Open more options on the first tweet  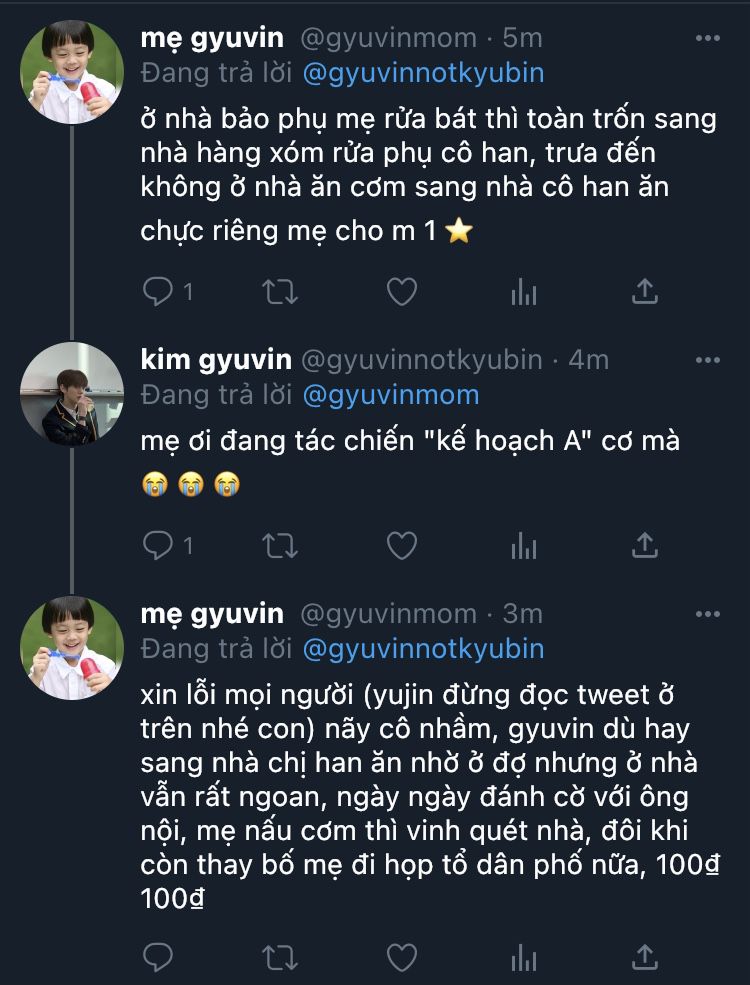click(x=707, y=39)
